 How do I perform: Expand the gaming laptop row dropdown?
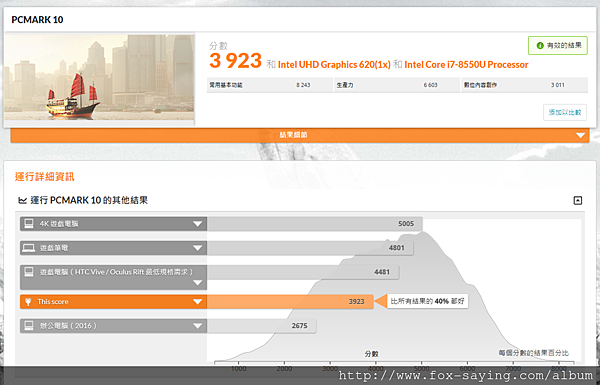coord(197,248)
